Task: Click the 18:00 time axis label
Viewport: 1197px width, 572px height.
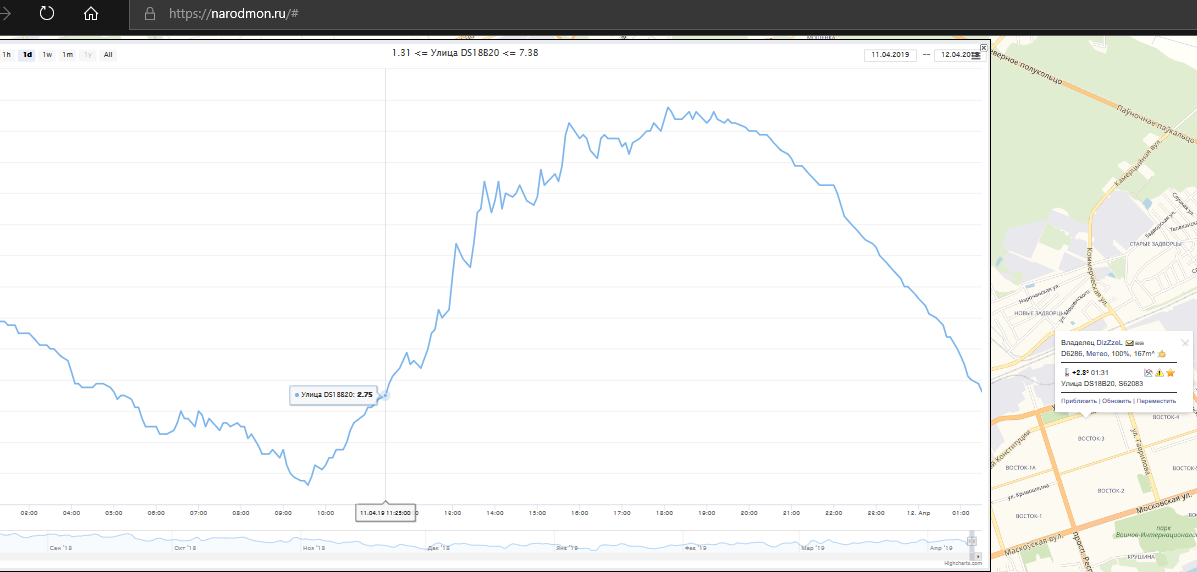Action: click(x=664, y=513)
